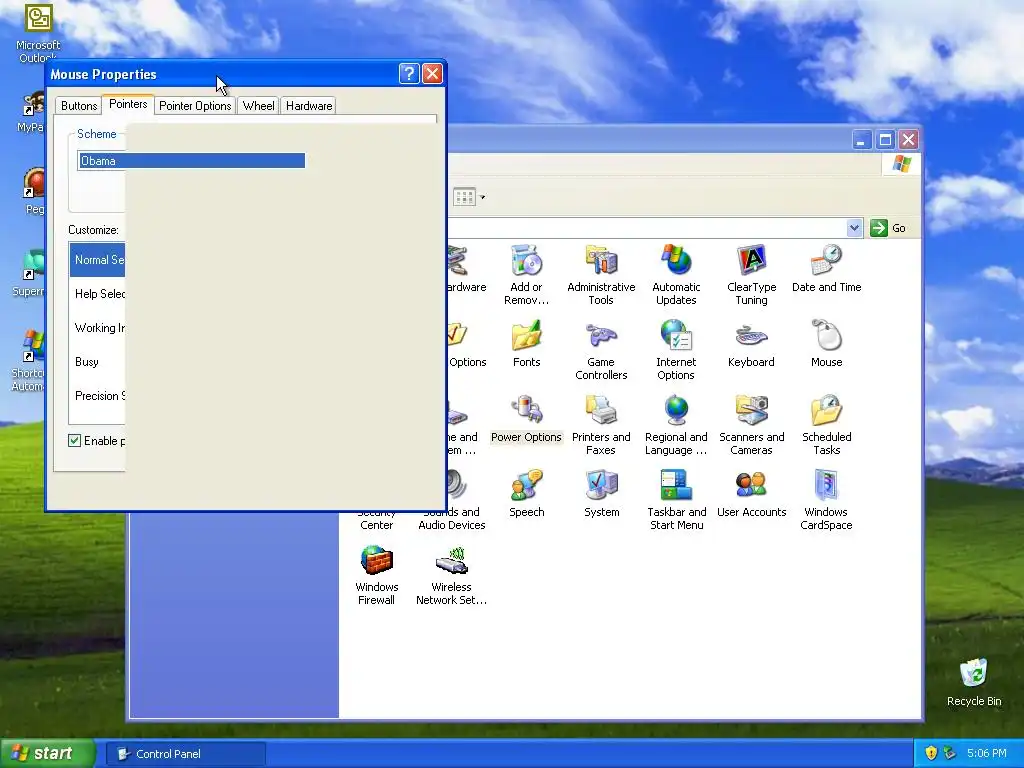Screen dimensions: 1024x768
Task: Open Internet Options applet
Action: (x=676, y=350)
